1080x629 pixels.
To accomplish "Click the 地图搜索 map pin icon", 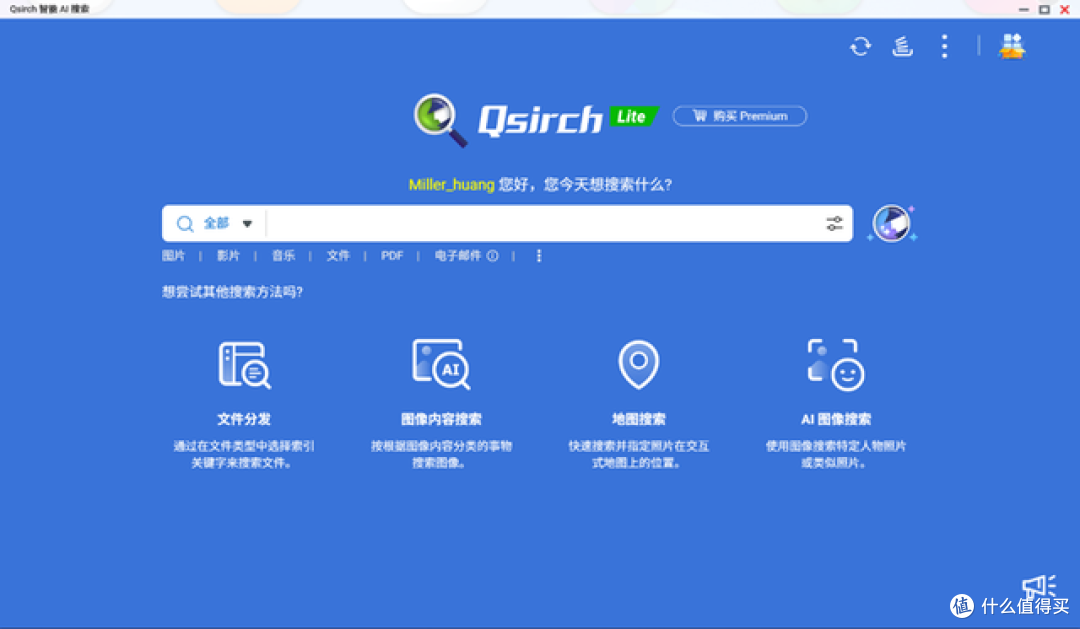I will [x=638, y=364].
